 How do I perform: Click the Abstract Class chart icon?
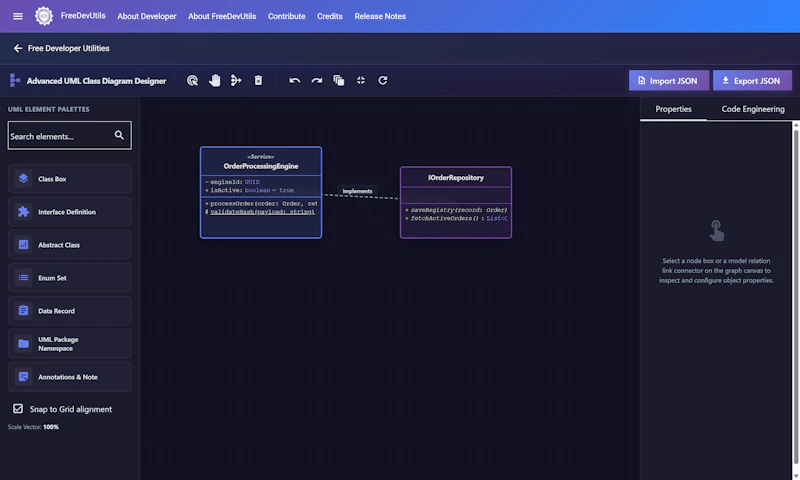23,245
